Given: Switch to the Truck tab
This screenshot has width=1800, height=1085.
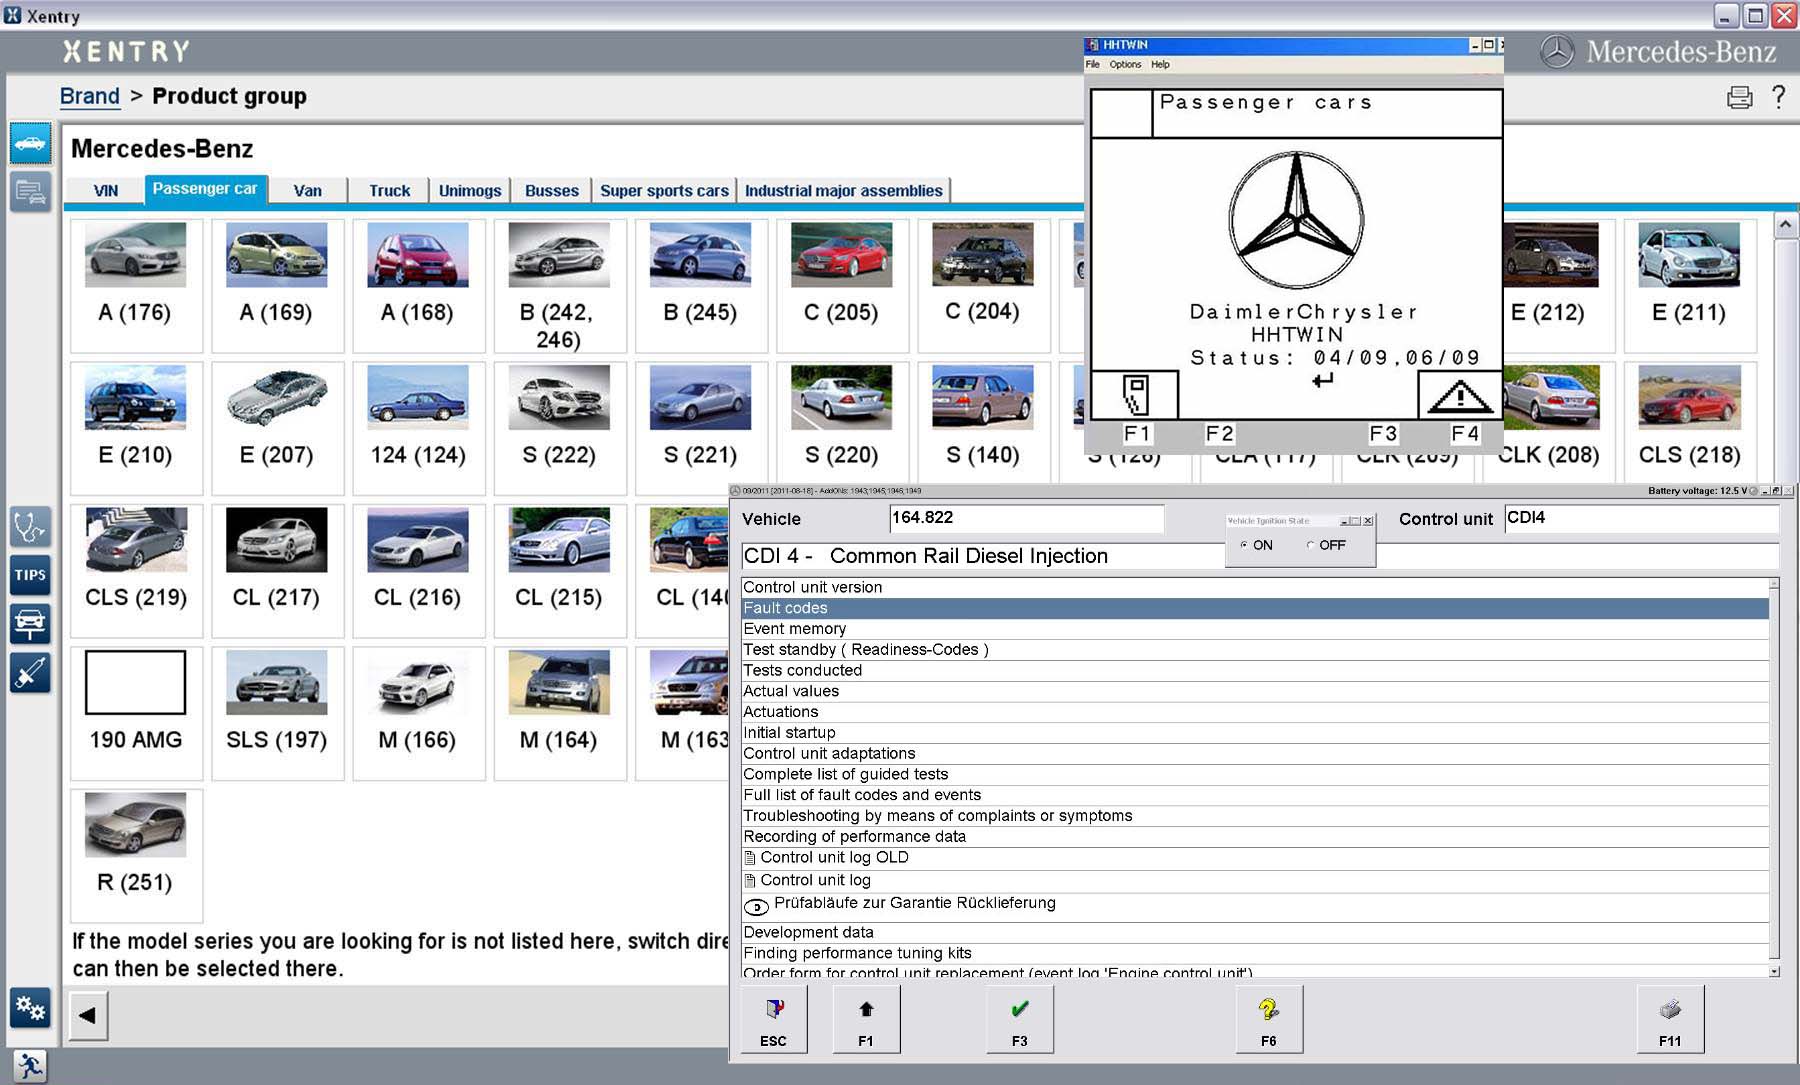Looking at the screenshot, I should [389, 191].
